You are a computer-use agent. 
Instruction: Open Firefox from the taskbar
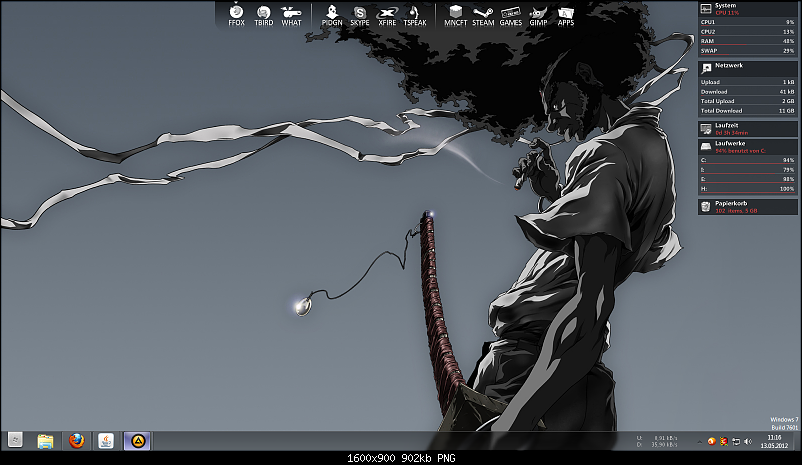coord(76,440)
